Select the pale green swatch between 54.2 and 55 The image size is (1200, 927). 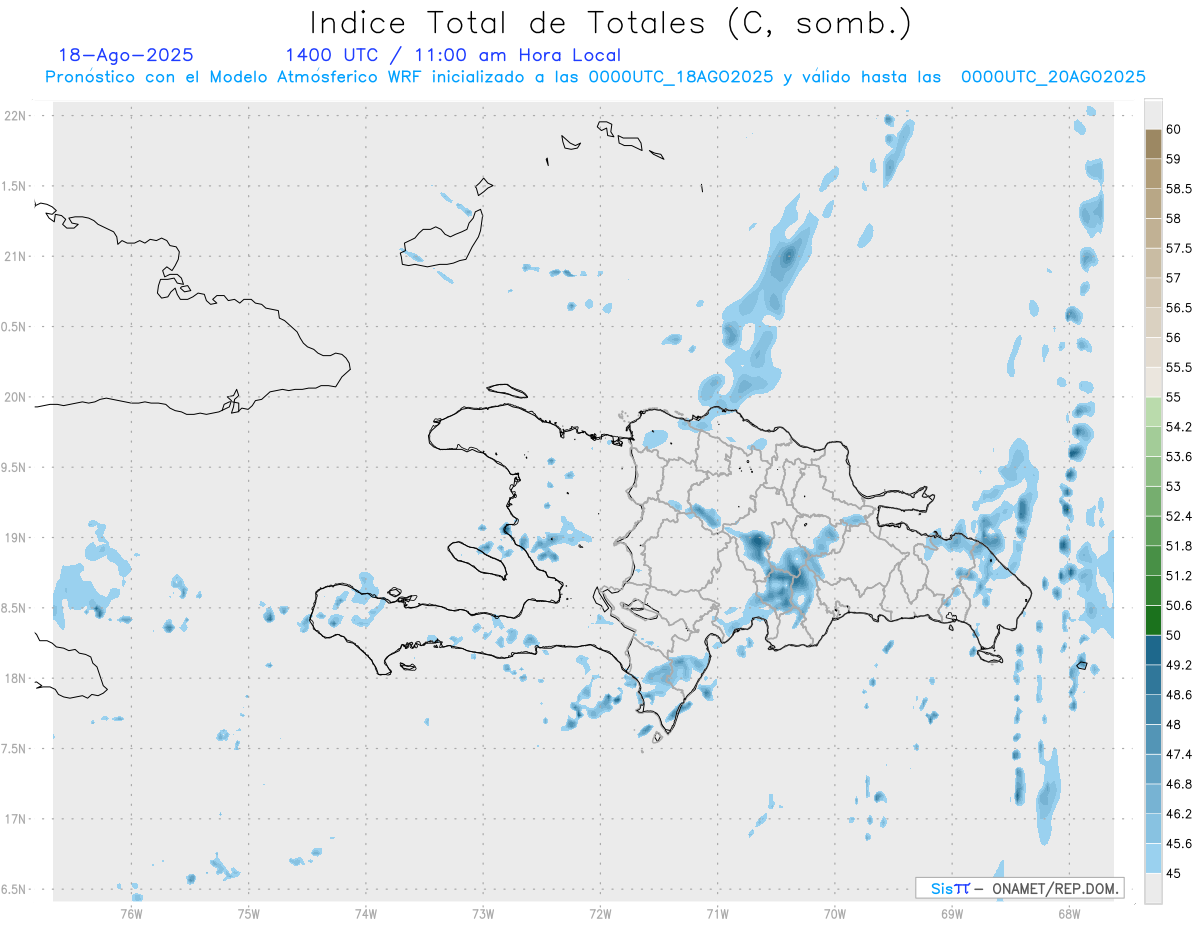coord(1153,412)
